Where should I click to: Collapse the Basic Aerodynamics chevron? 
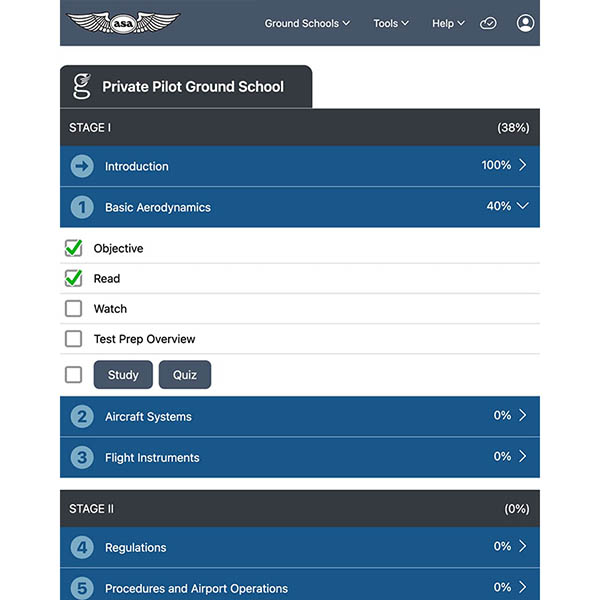pos(522,207)
